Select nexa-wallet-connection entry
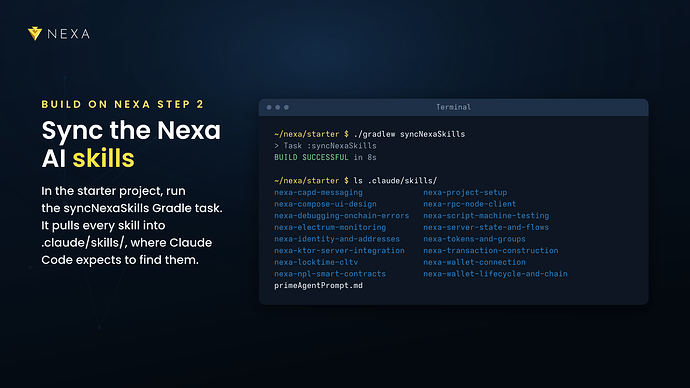The height and width of the screenshot is (388, 690). click(x=474, y=262)
